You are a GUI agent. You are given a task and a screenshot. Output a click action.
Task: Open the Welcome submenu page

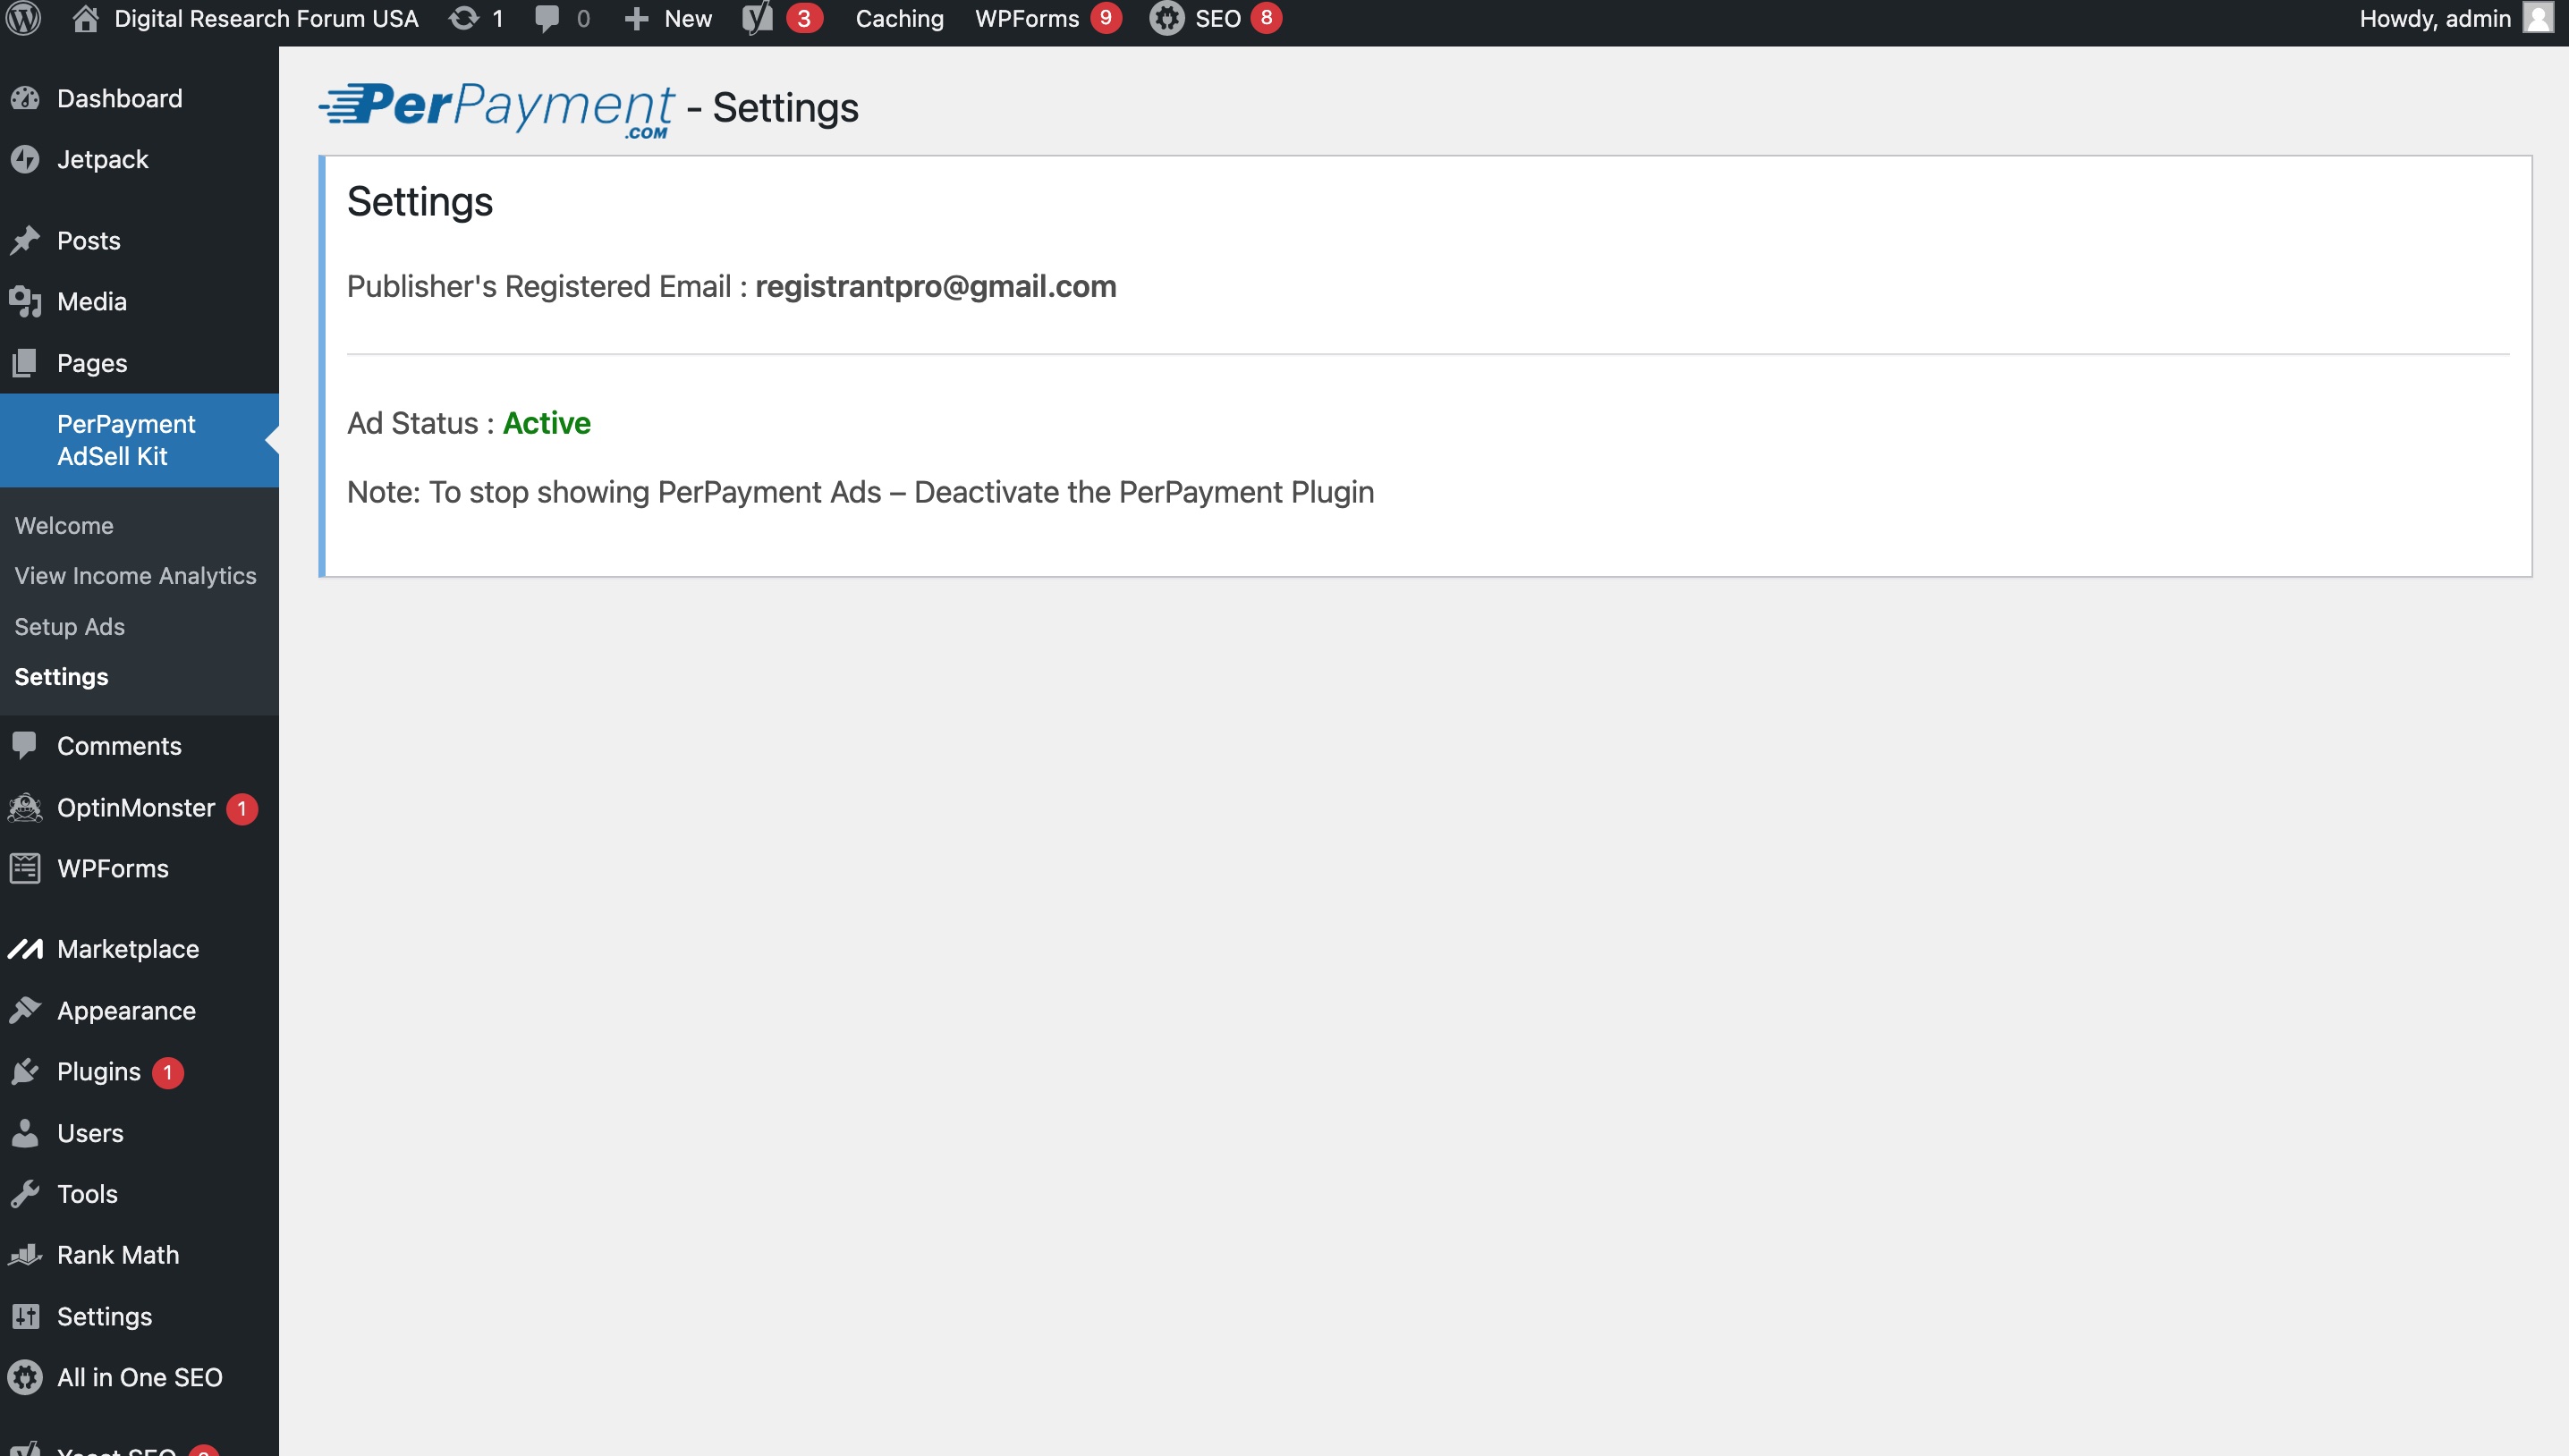pos(64,525)
